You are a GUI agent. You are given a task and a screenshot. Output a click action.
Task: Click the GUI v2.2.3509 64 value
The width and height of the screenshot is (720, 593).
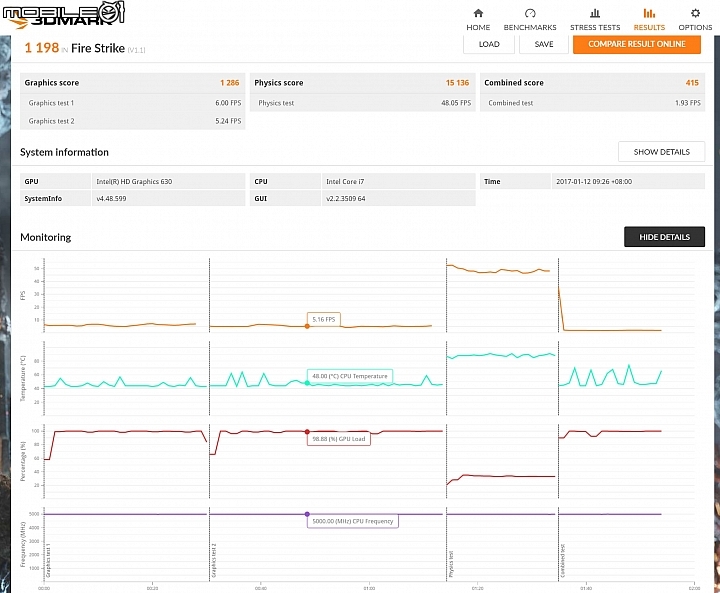pos(346,198)
